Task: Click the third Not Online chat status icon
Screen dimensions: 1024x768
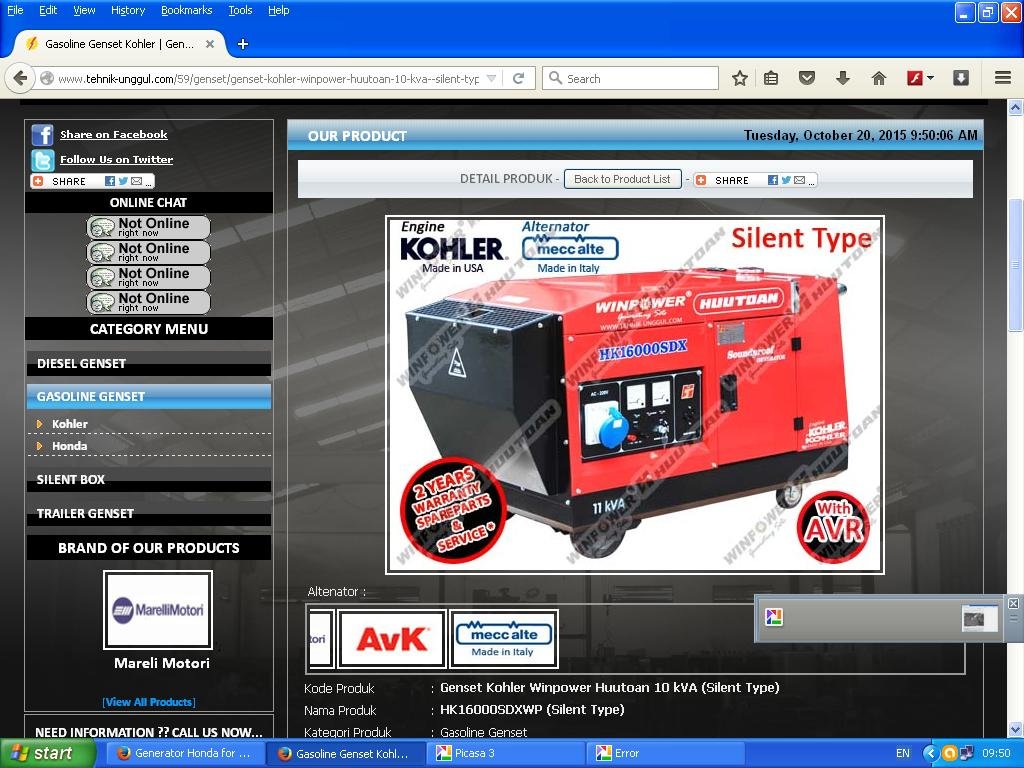Action: [x=148, y=277]
